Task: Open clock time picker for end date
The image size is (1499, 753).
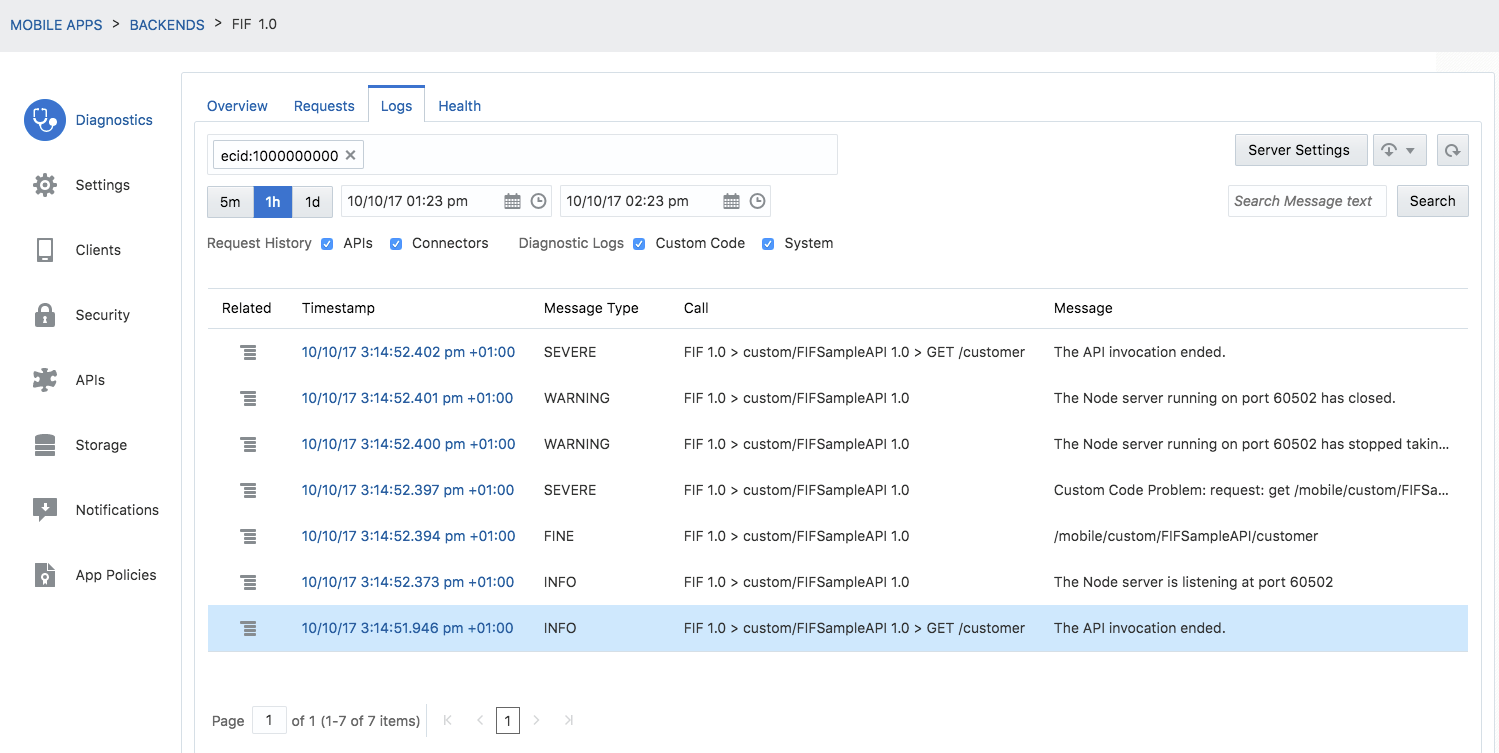Action: [x=758, y=201]
